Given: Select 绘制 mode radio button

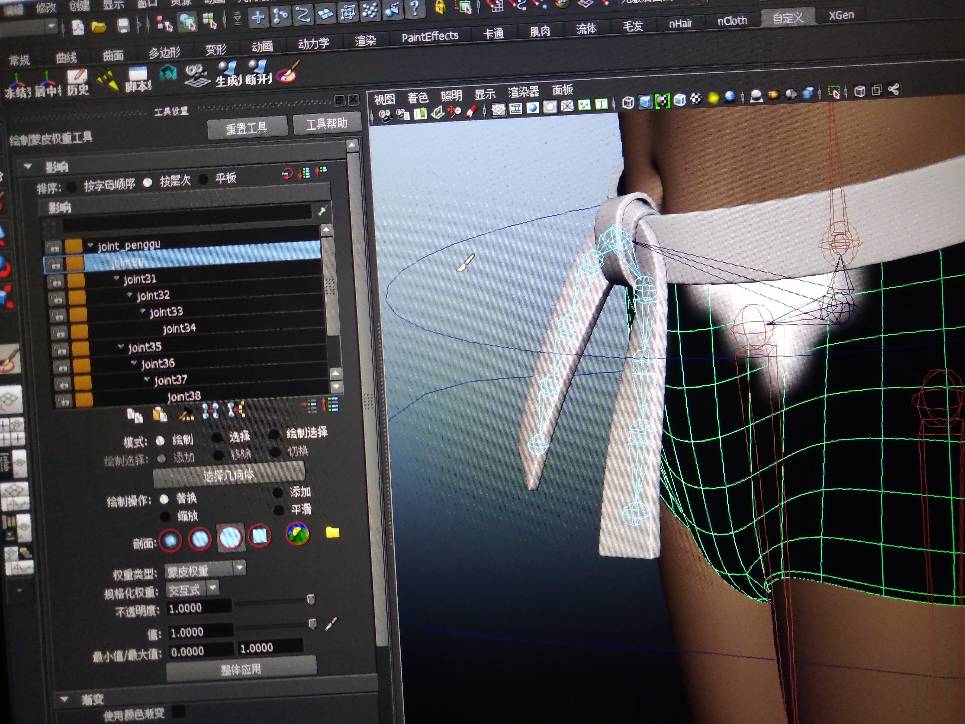Looking at the screenshot, I should click(x=161, y=440).
